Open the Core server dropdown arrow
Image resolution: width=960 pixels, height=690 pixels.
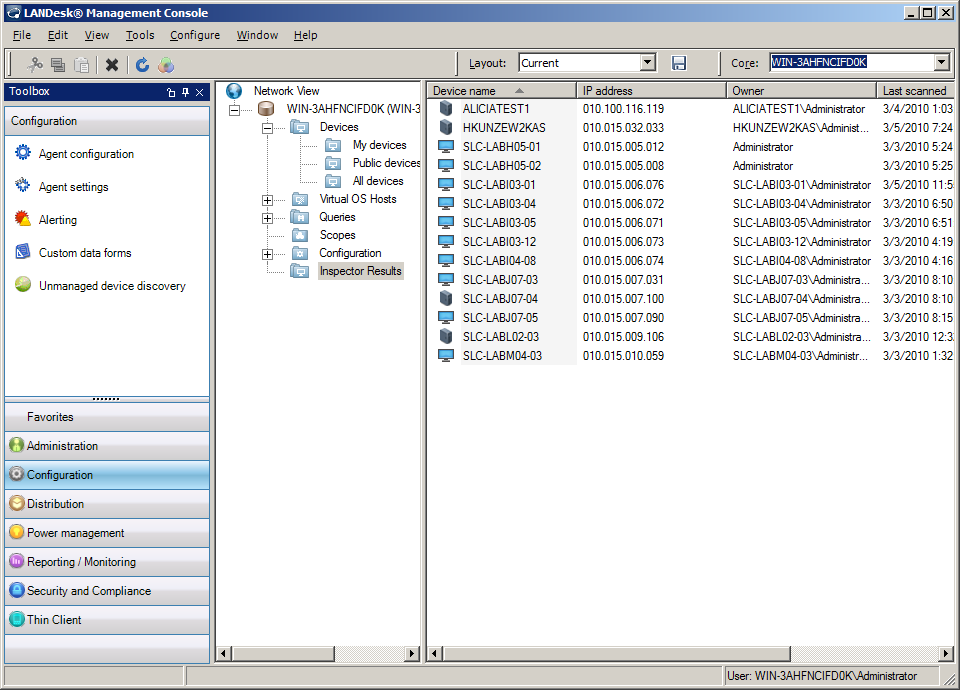[x=942, y=62]
